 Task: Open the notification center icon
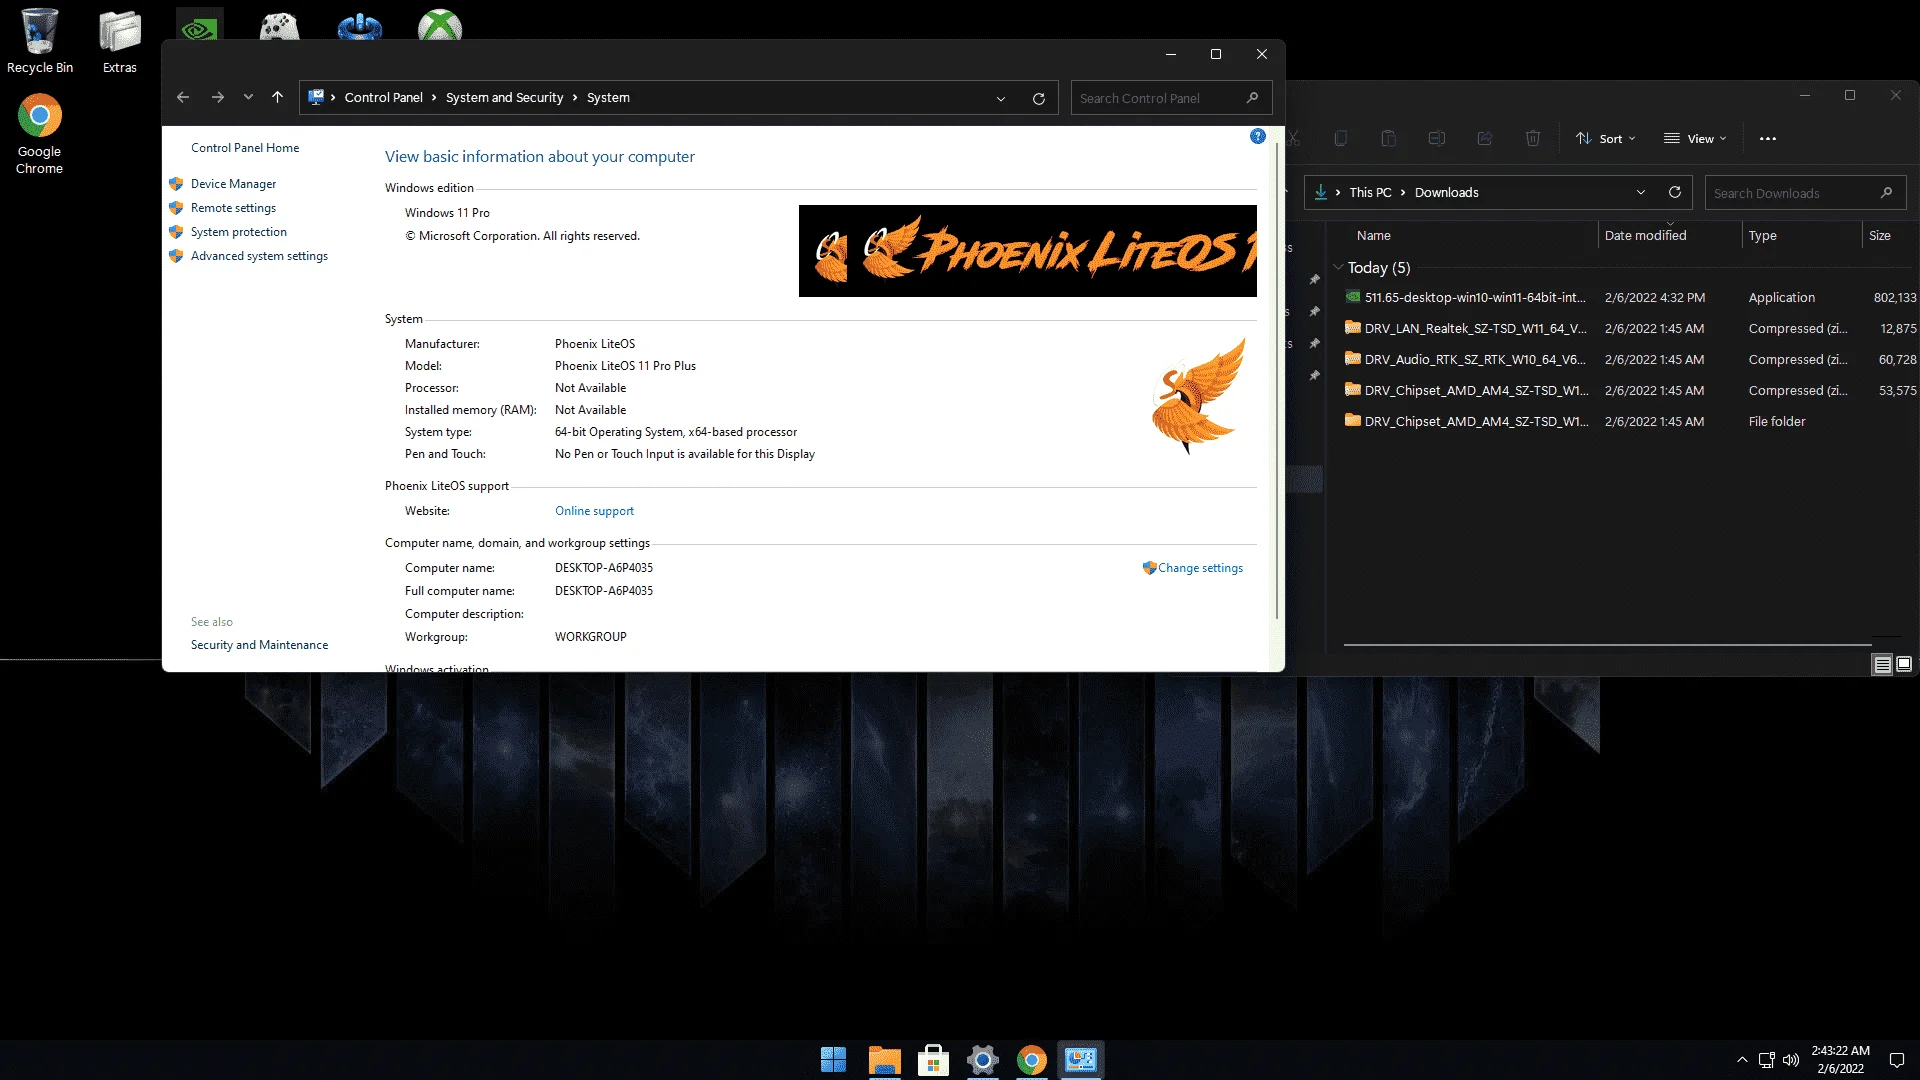[x=1896, y=1060]
